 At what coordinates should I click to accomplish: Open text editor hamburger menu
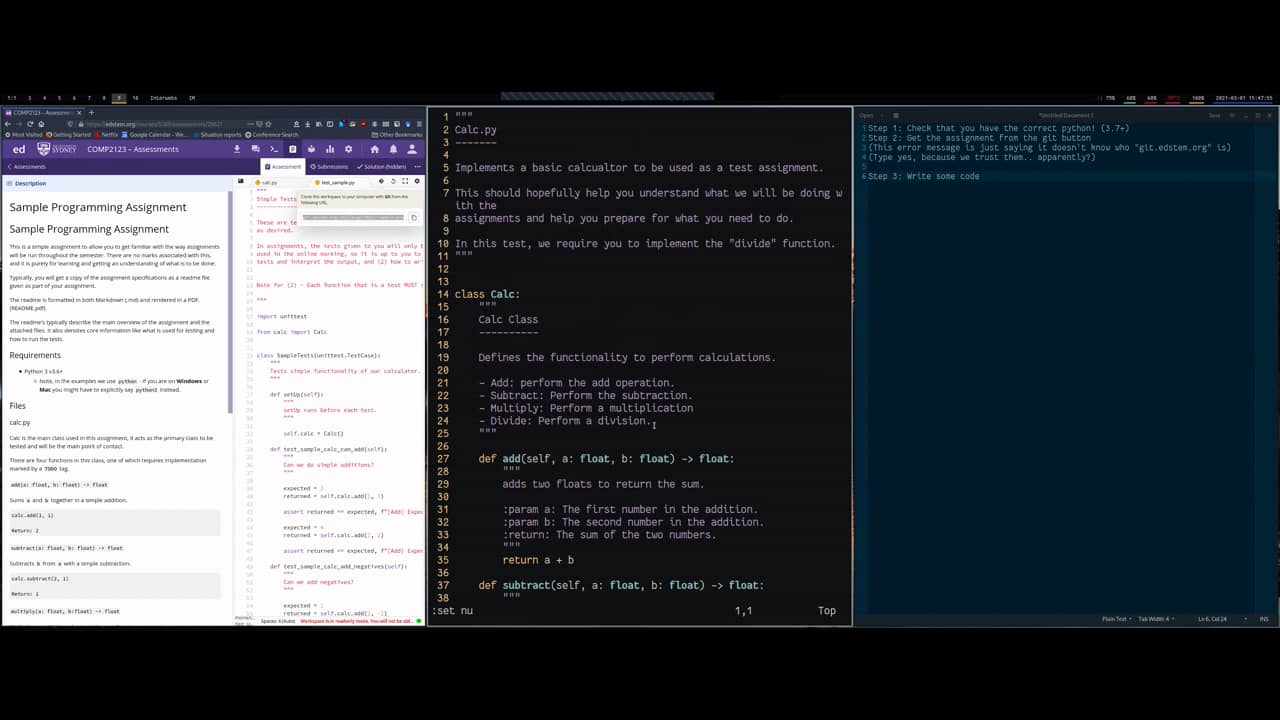[x=1232, y=115]
